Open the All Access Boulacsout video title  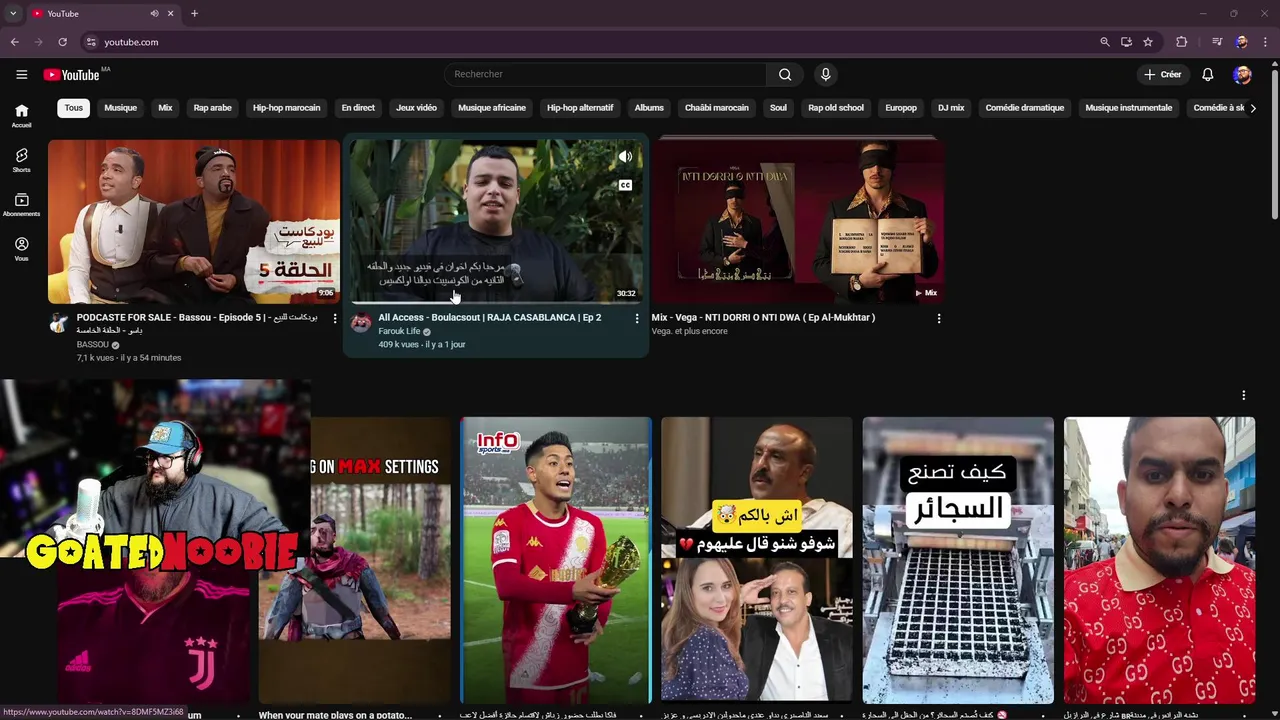click(490, 317)
